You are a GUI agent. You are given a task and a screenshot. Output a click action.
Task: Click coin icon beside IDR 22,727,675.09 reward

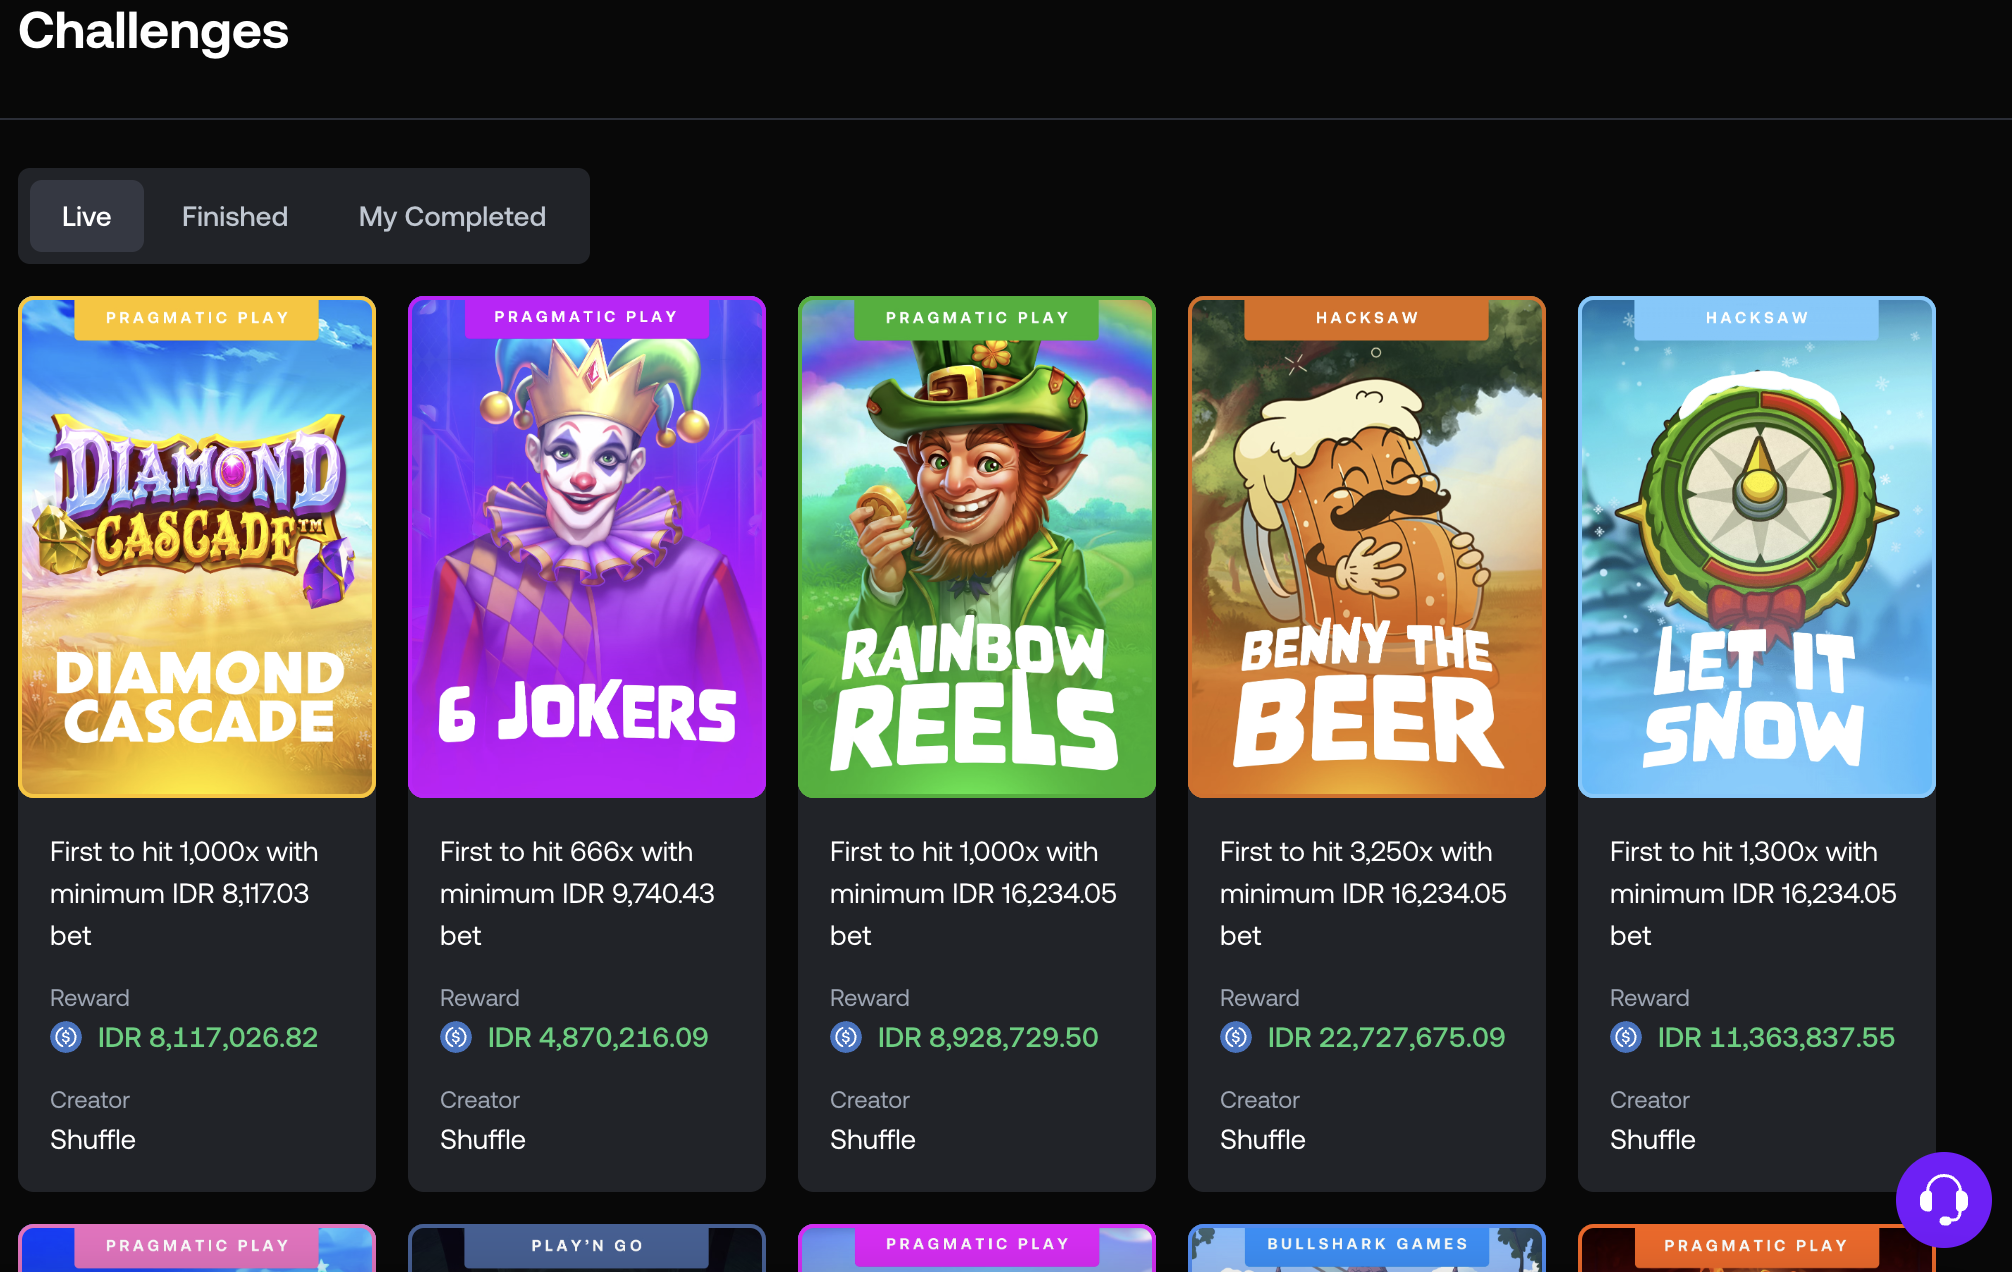pyautogui.click(x=1236, y=1037)
